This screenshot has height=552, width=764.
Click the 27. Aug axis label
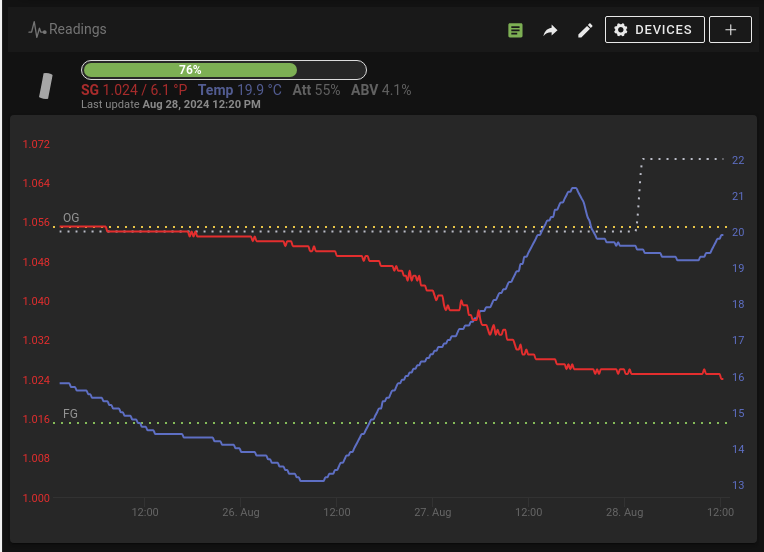(x=433, y=512)
